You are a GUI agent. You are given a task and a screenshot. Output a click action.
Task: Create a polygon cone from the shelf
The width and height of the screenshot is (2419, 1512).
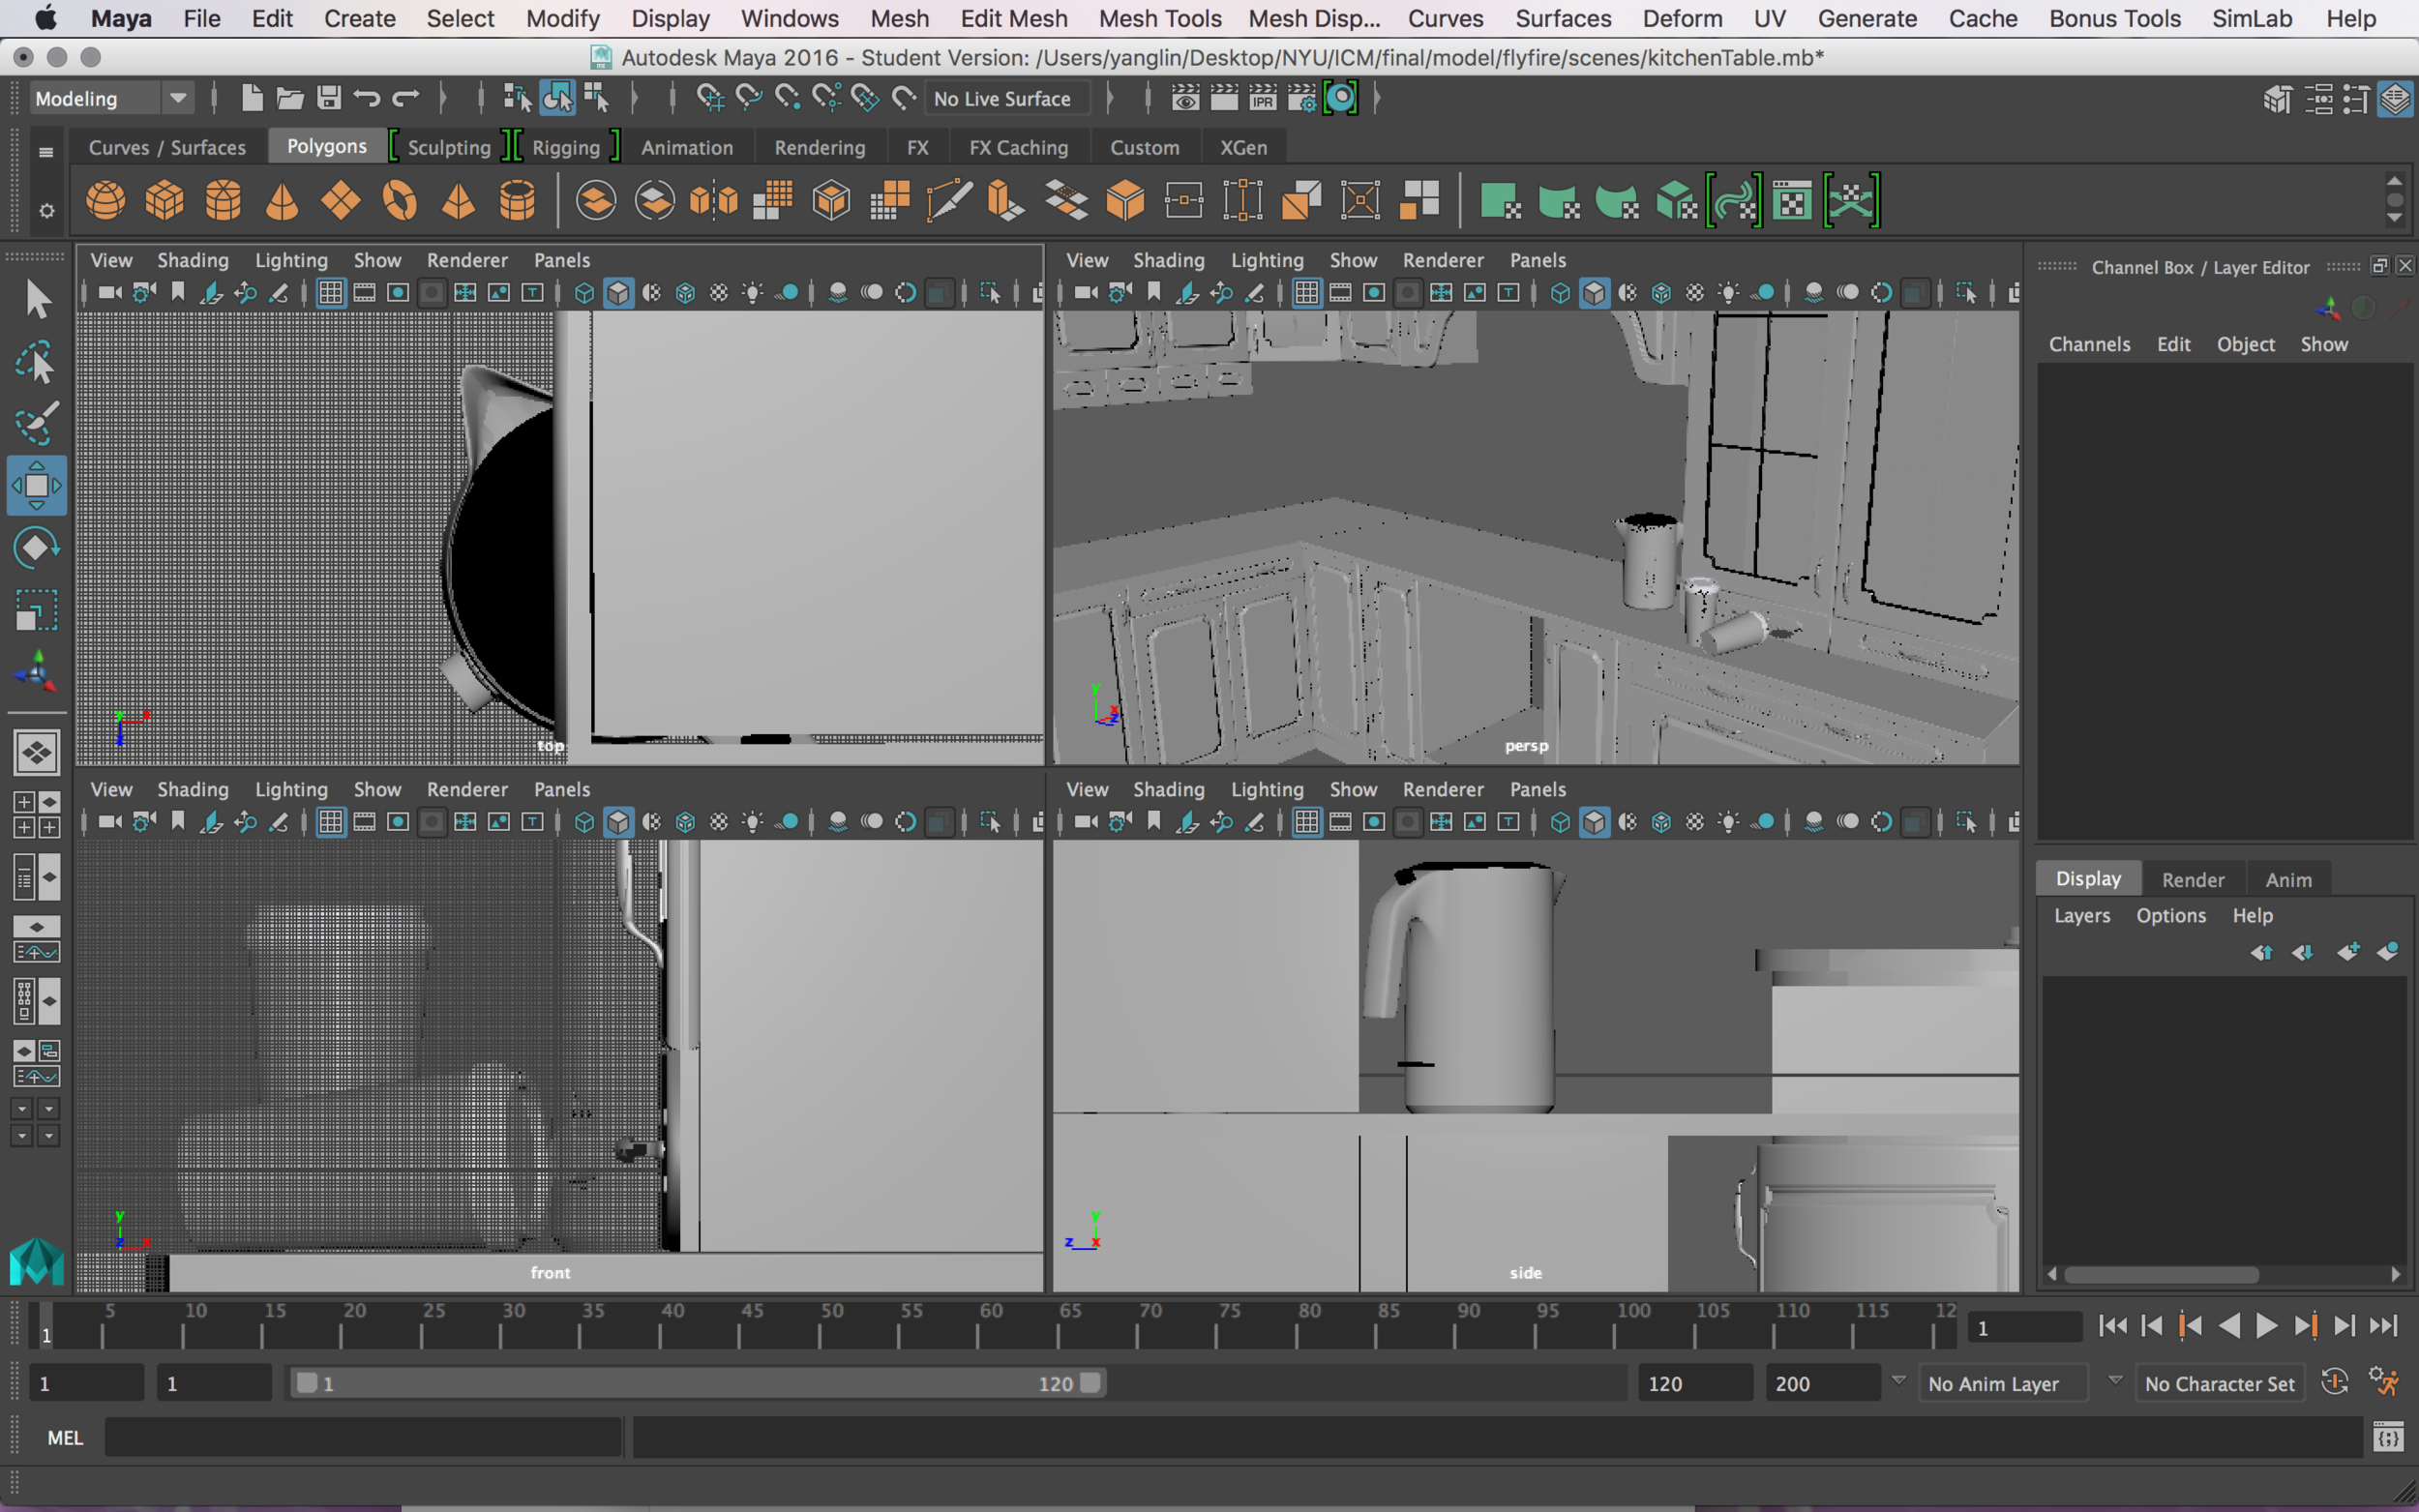(x=282, y=201)
